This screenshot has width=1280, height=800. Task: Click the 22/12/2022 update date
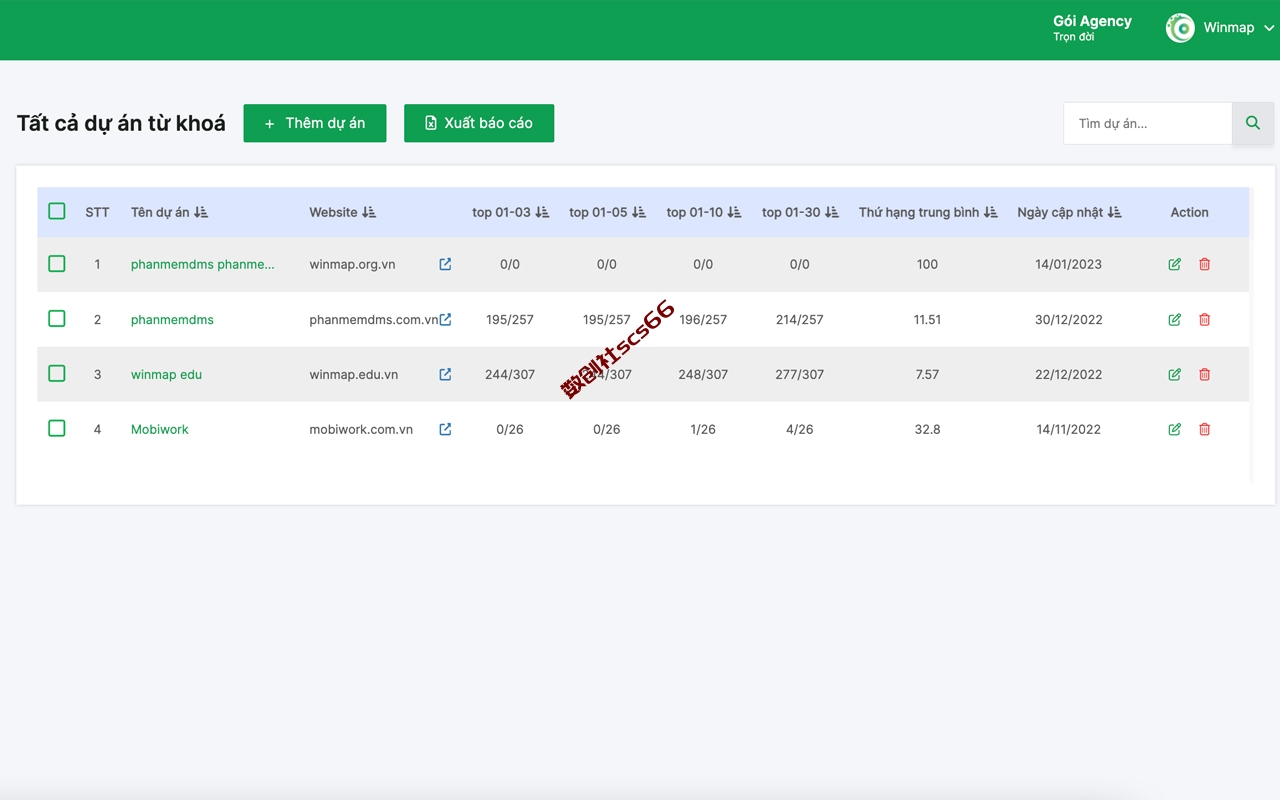[1068, 375]
